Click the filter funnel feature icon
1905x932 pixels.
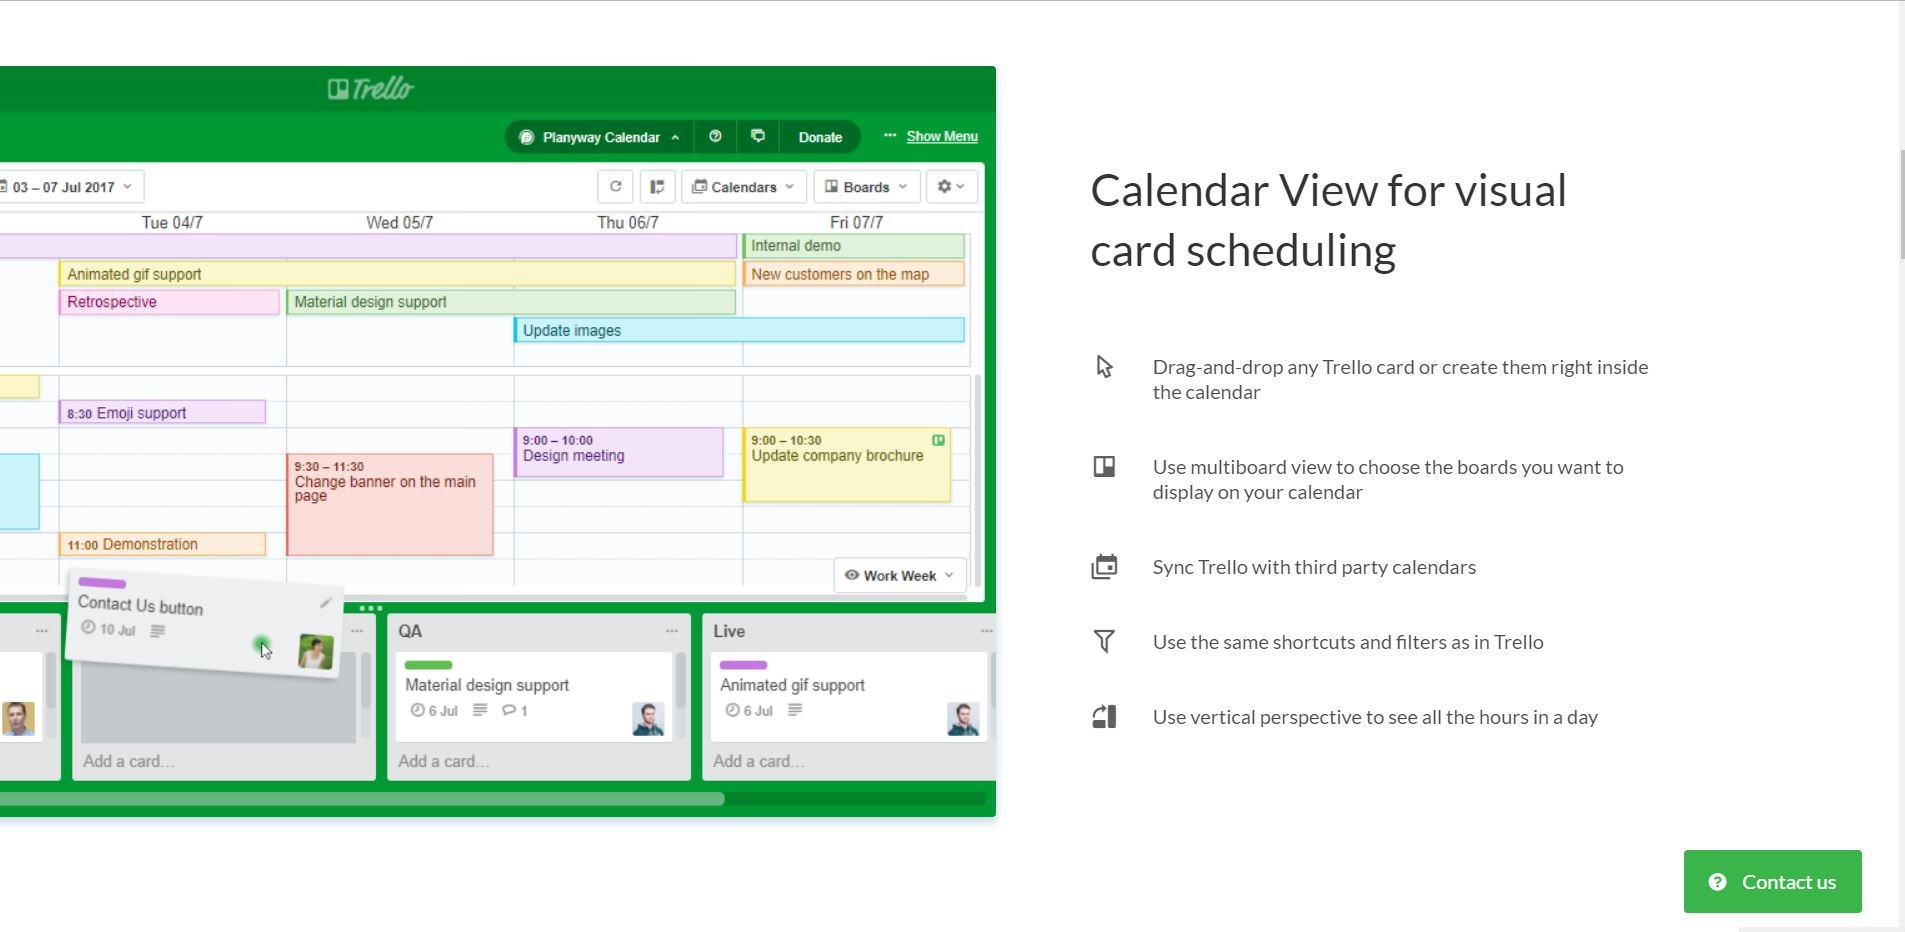tap(1104, 641)
